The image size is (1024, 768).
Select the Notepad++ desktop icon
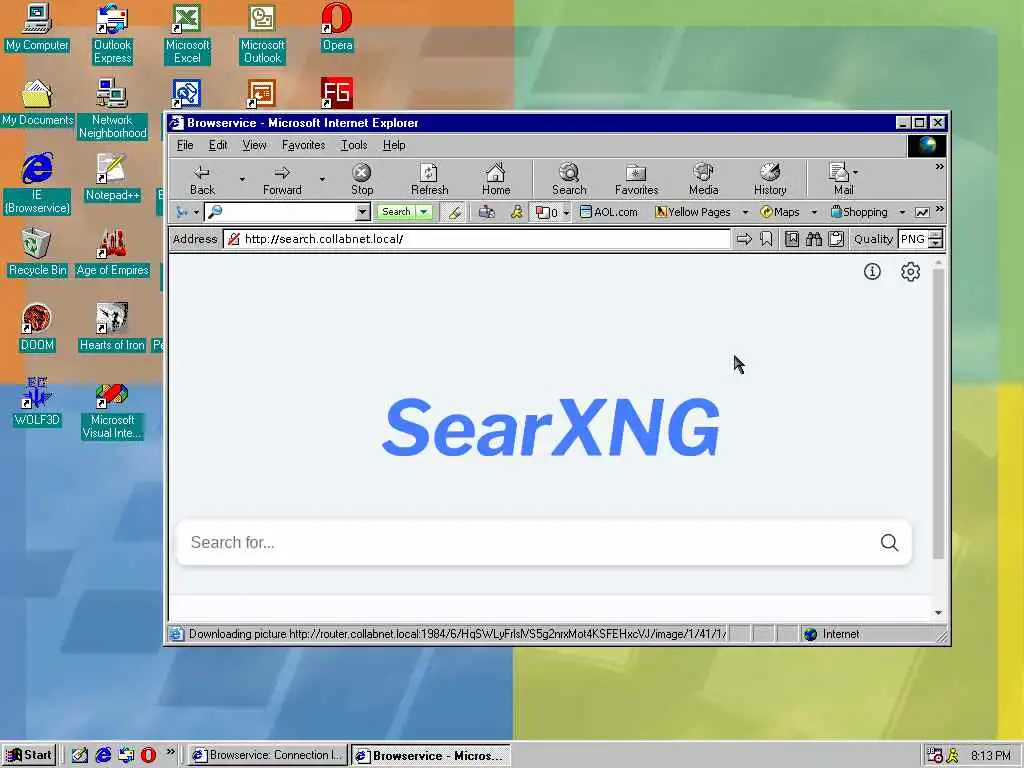pos(112,178)
